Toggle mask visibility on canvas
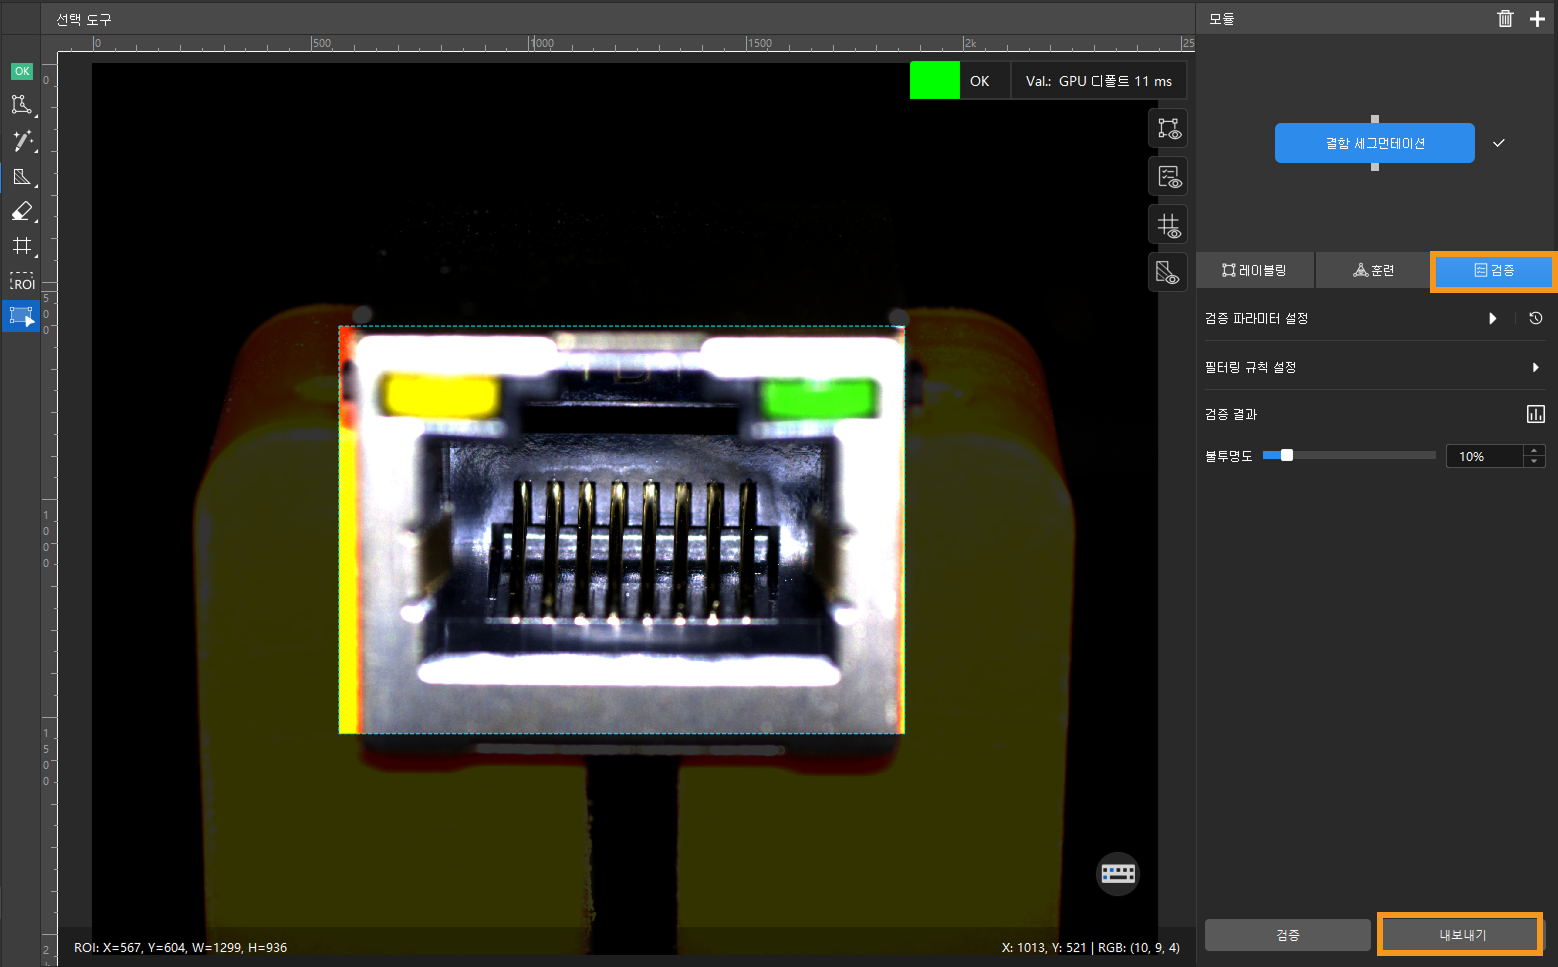The height and width of the screenshot is (967, 1558). (x=1168, y=272)
